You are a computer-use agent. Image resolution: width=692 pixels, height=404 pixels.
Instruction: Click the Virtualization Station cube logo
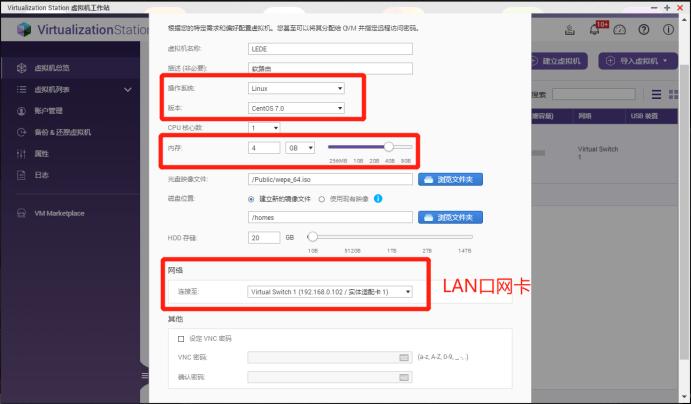click(24, 30)
